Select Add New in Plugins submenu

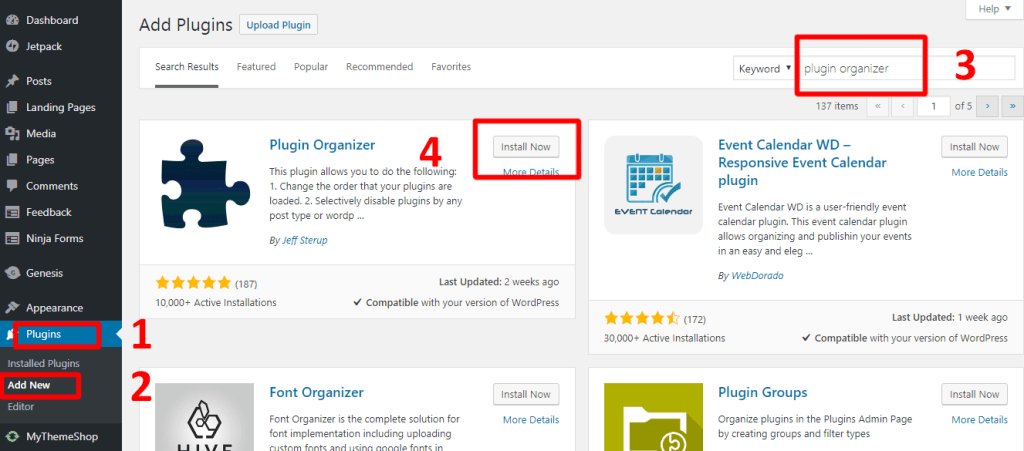pos(29,385)
